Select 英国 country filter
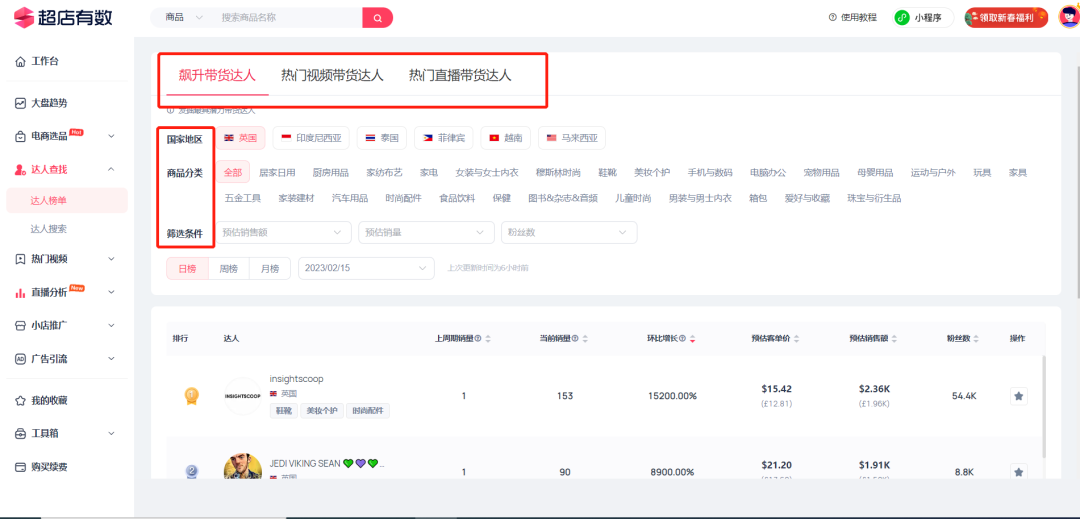The width and height of the screenshot is (1080, 519). click(240, 138)
